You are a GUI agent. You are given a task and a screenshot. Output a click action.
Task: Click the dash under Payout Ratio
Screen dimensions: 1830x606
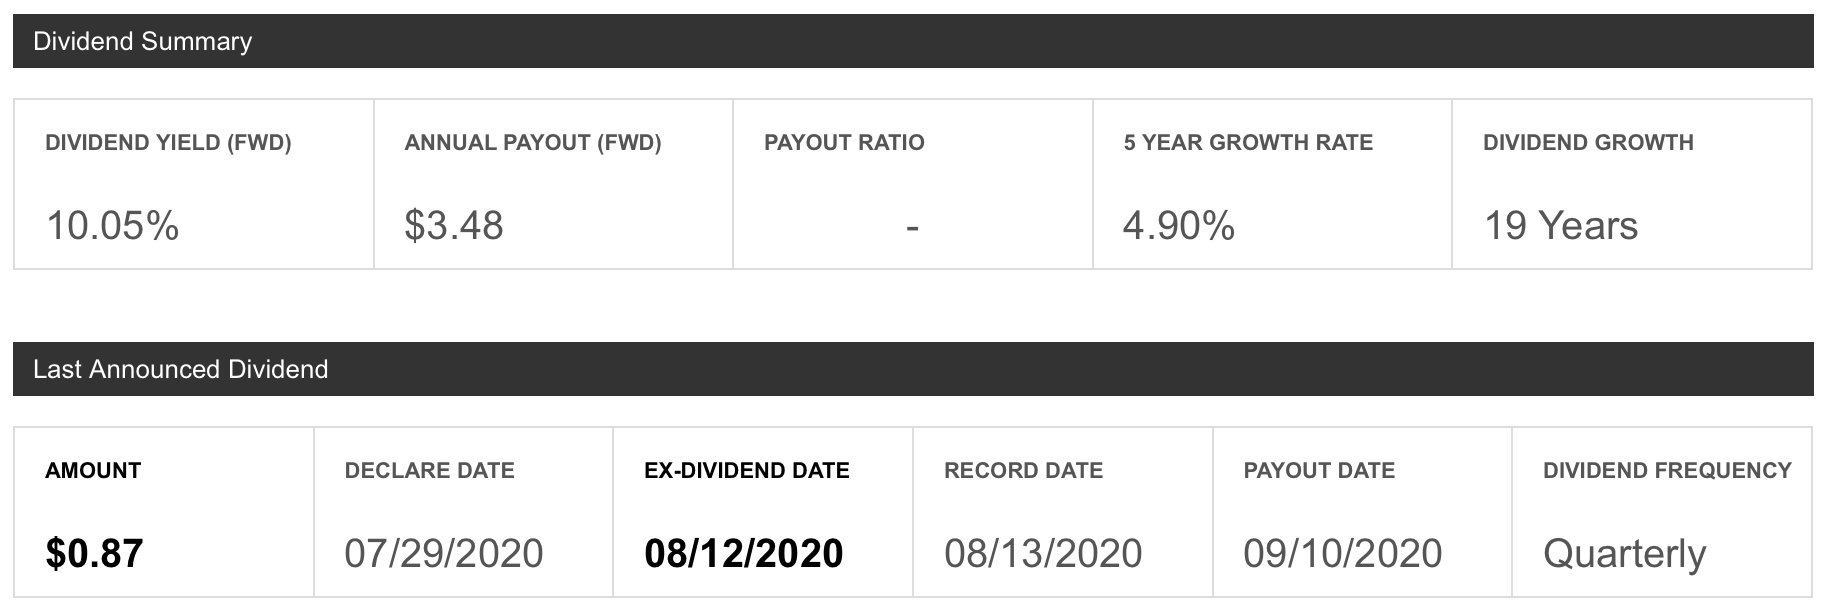point(912,228)
